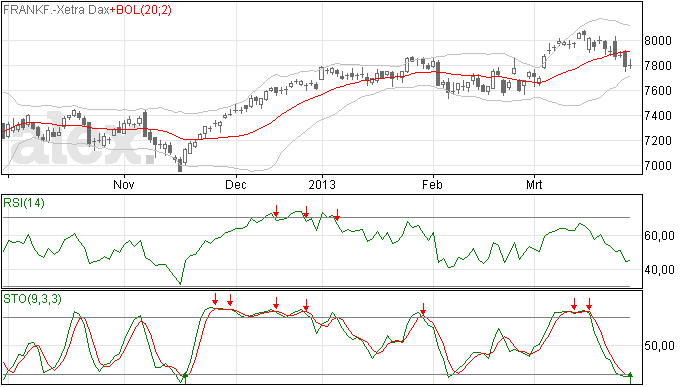Select the Mrt date axis label
Image resolution: width=690 pixels, height=387 pixels.
(x=534, y=184)
